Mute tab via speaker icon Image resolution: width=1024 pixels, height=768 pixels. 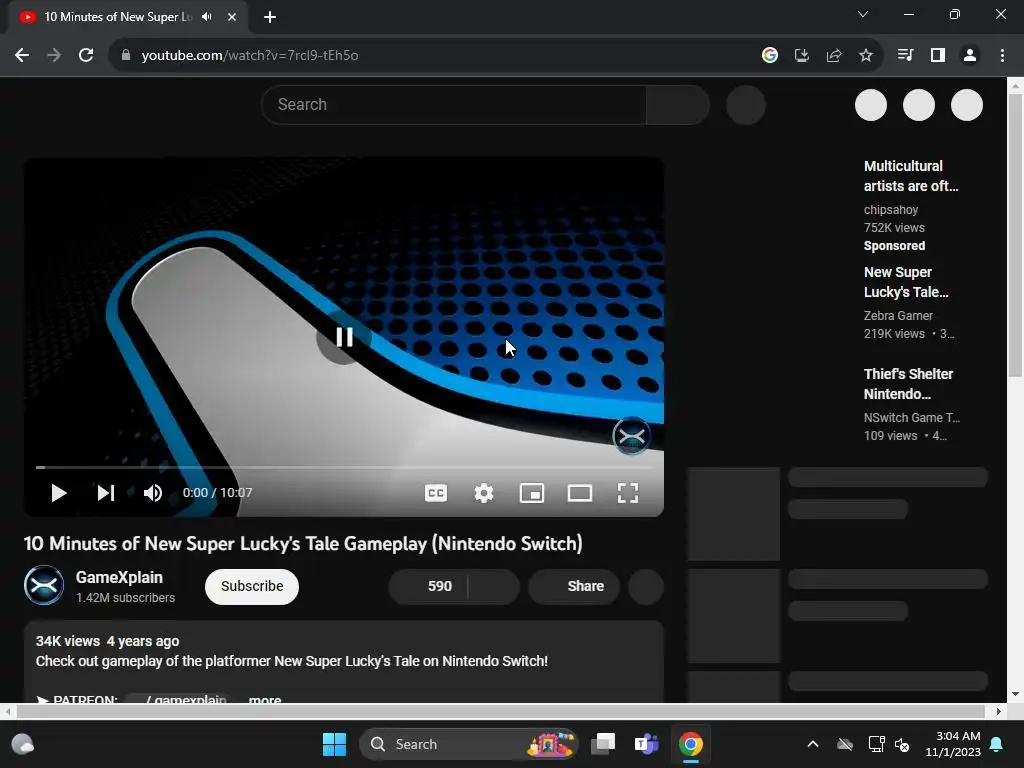tap(206, 17)
